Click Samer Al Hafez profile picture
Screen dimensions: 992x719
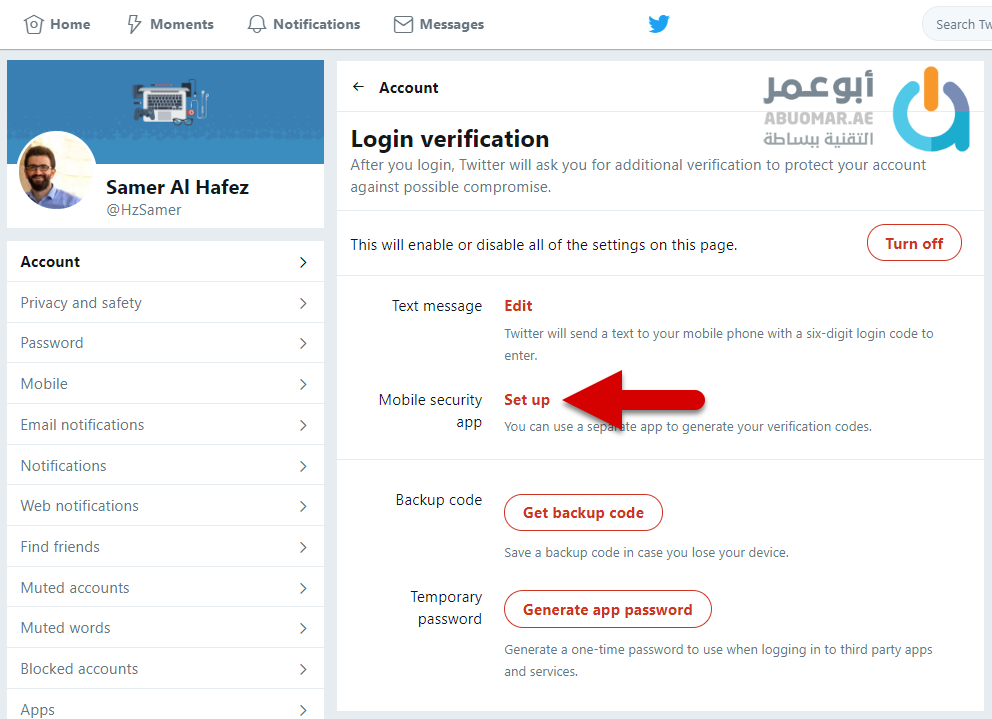(57, 170)
